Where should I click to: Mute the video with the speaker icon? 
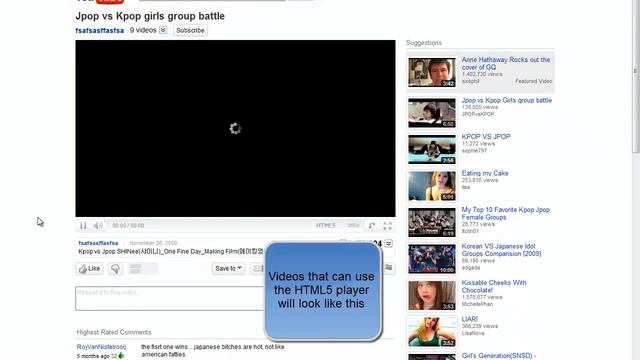point(98,225)
